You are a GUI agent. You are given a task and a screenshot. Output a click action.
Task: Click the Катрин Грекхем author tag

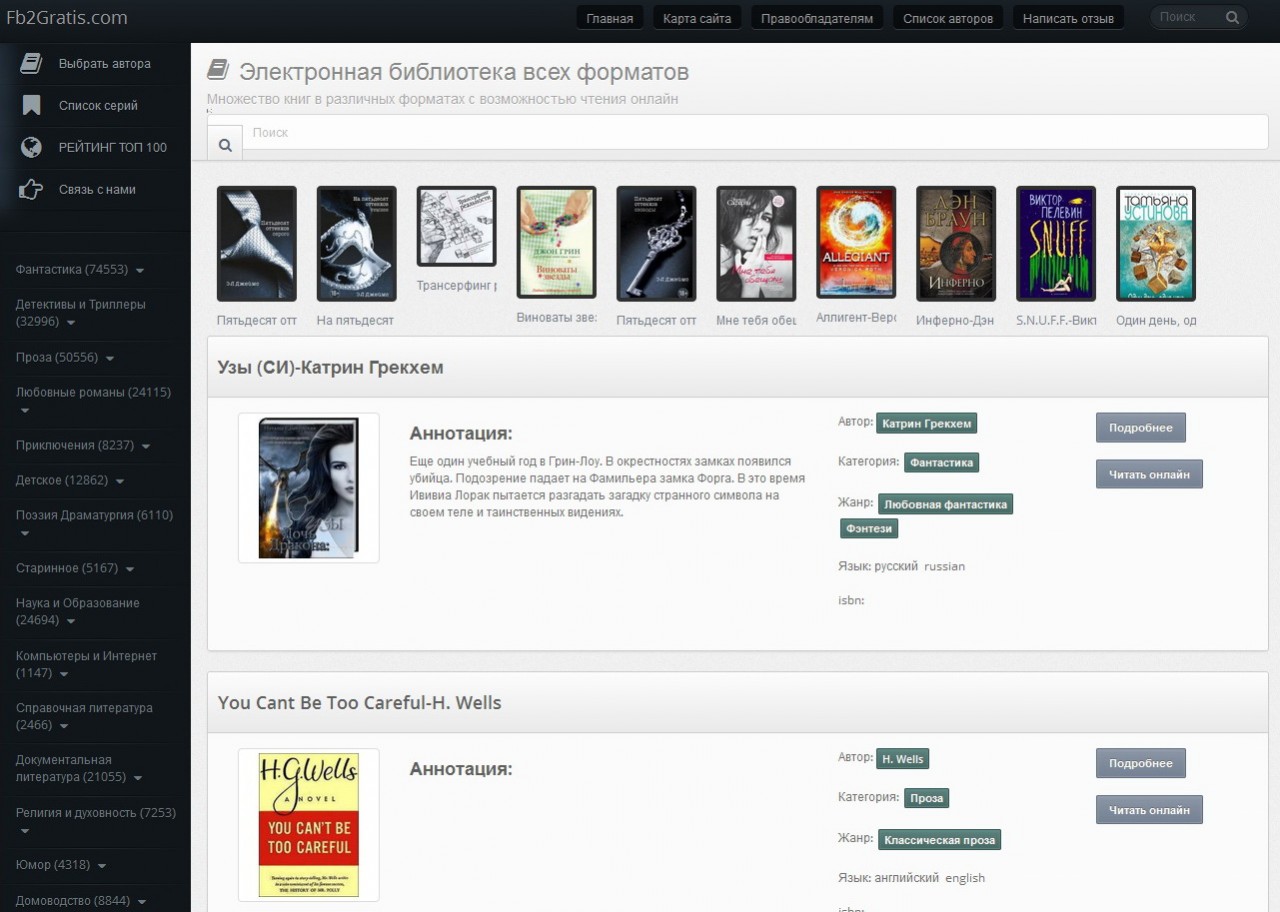926,423
